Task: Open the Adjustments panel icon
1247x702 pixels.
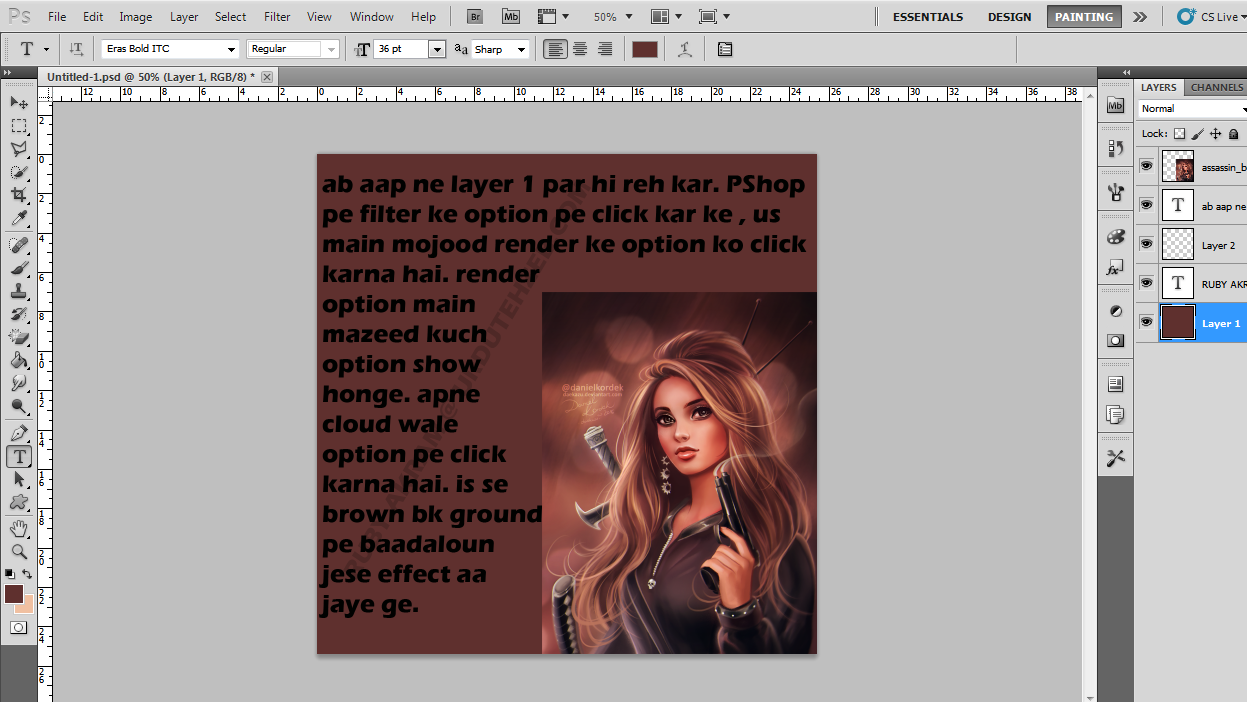Action: (1116, 311)
